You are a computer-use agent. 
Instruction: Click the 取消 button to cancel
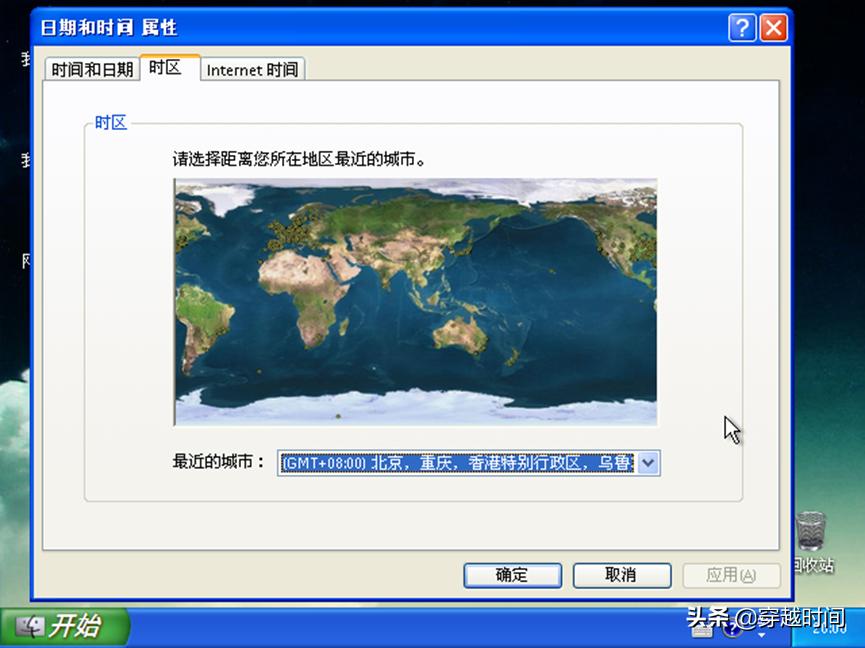[620, 575]
